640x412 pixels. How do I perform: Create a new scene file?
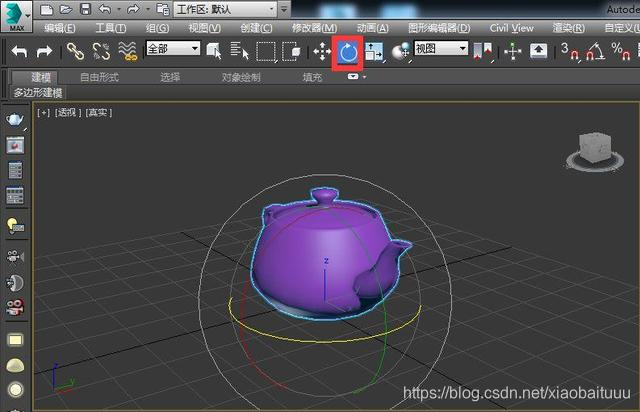coord(47,9)
